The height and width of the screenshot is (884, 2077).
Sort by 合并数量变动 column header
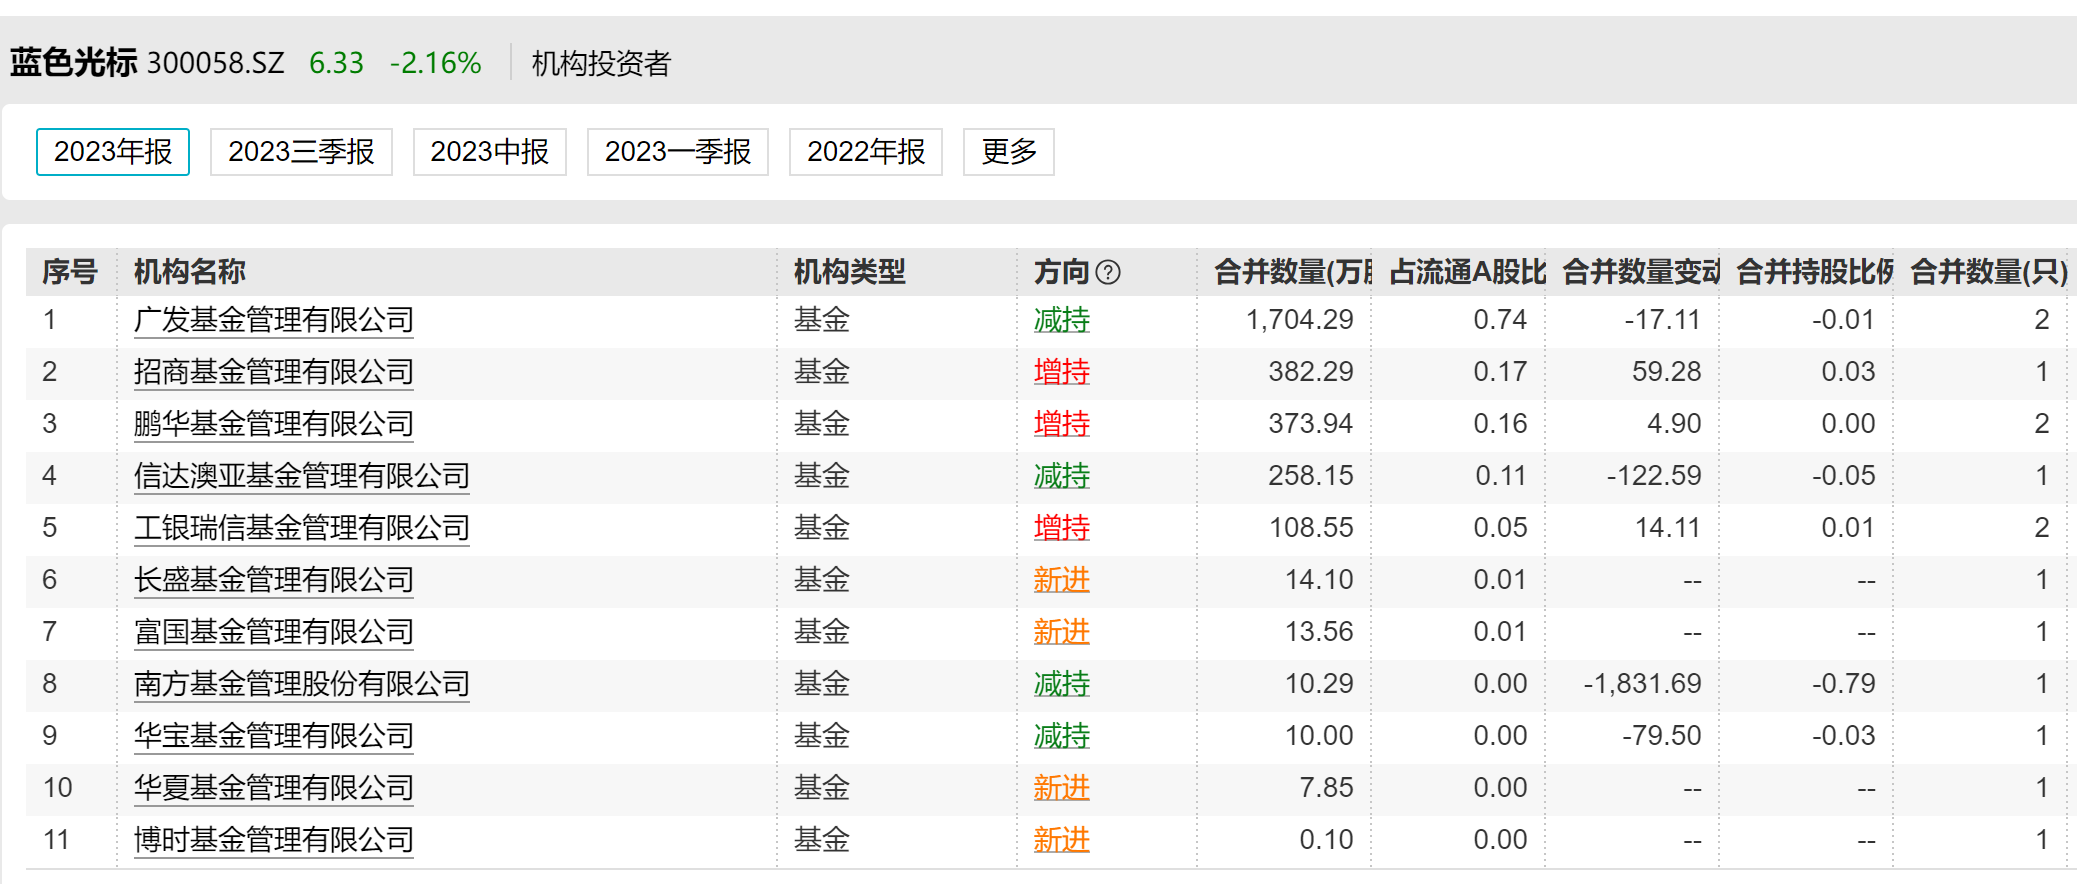[1641, 272]
